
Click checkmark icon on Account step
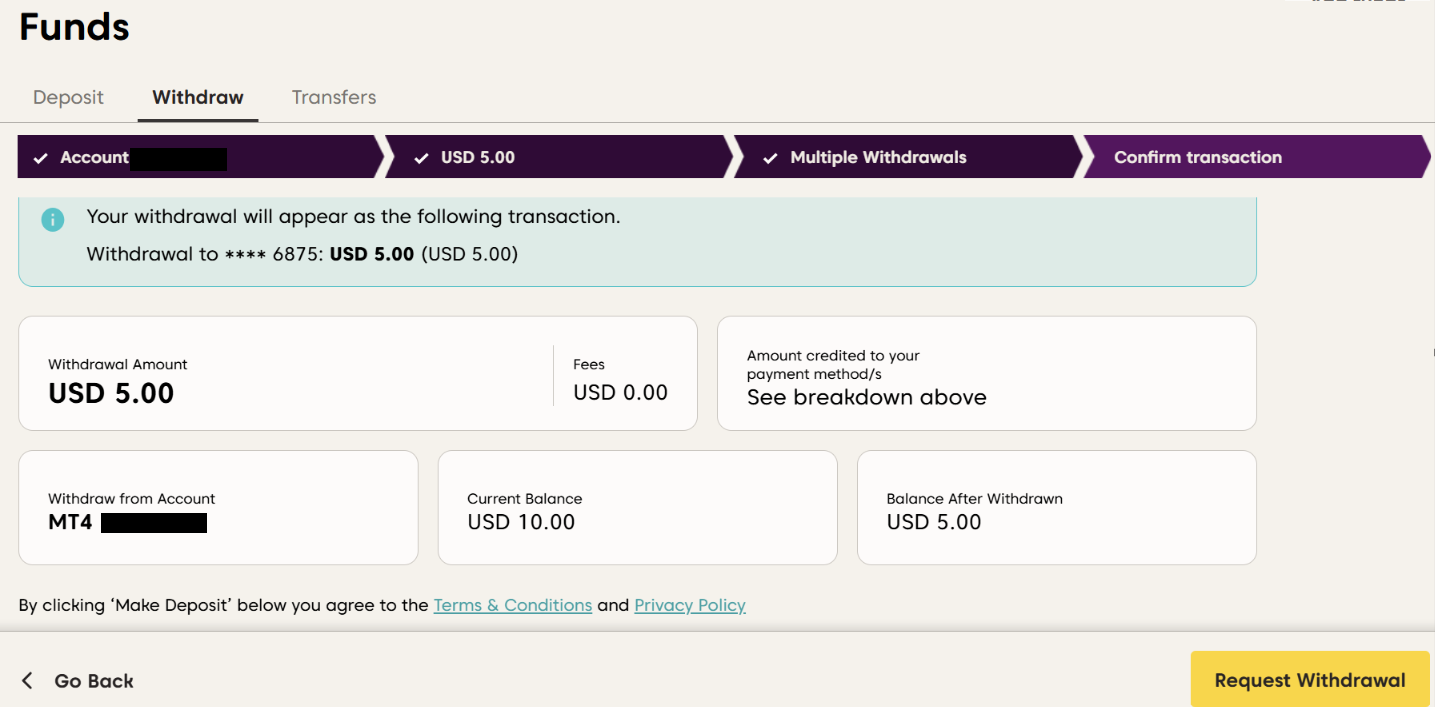click(x=41, y=158)
